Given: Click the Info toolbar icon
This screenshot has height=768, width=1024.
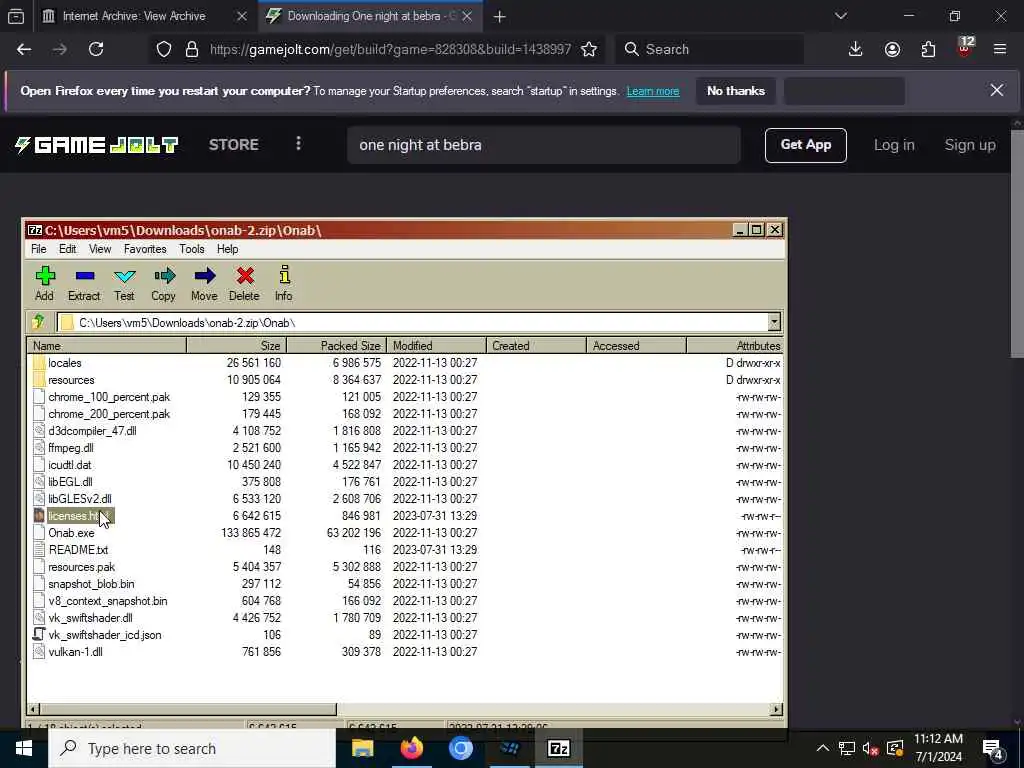Looking at the screenshot, I should 283,283.
